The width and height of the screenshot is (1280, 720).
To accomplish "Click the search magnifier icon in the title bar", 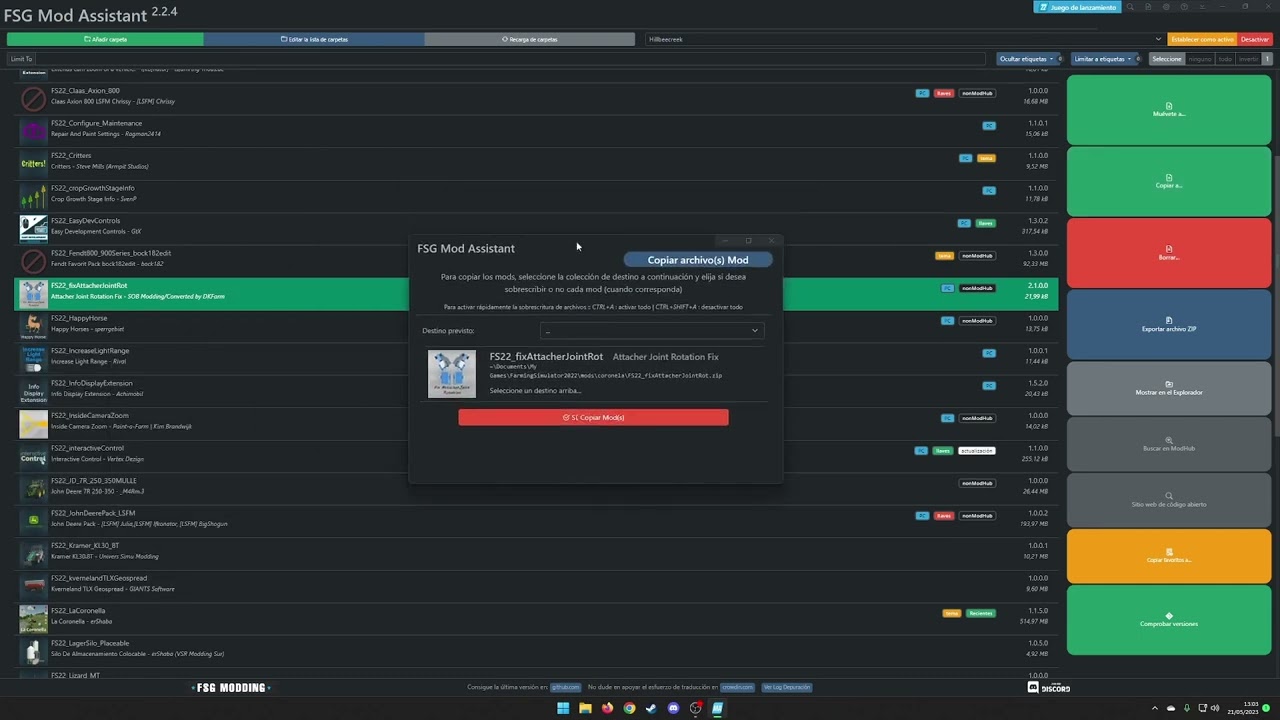I will (x=1130, y=7).
